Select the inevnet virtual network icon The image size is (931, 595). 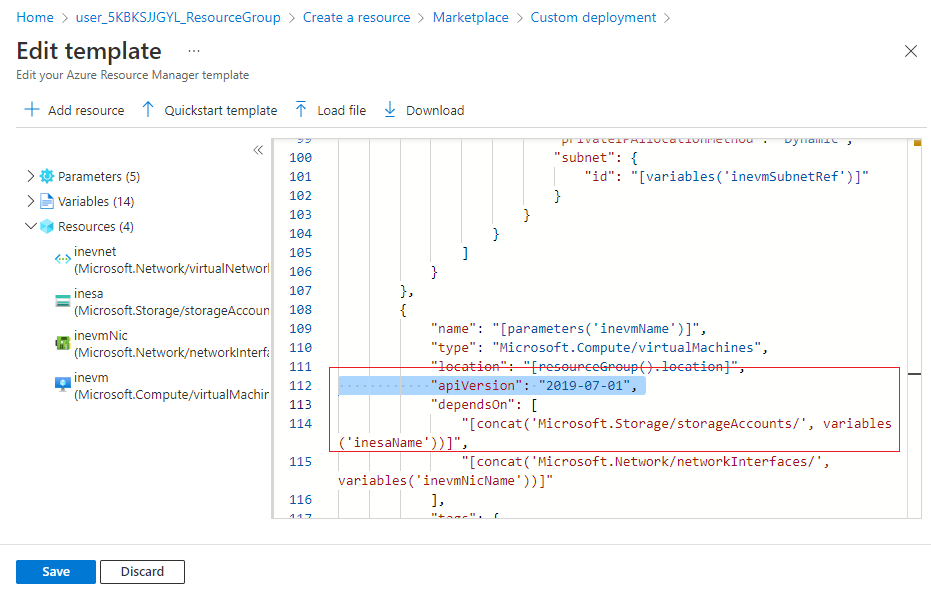(x=63, y=259)
